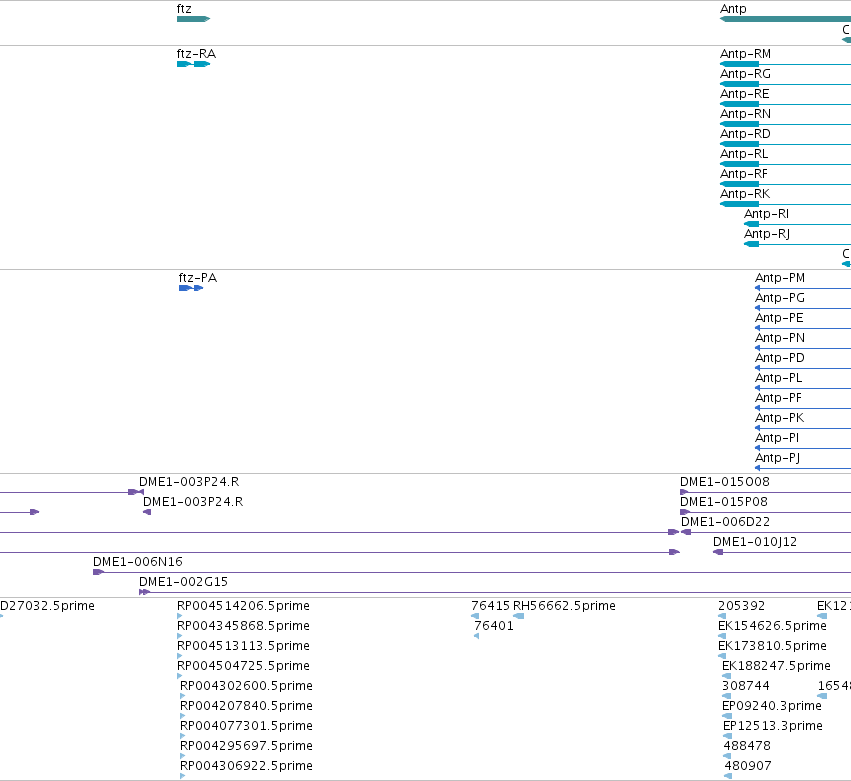This screenshot has width=851, height=781.
Task: Click the EK154626.5prime label
Action: click(772, 626)
